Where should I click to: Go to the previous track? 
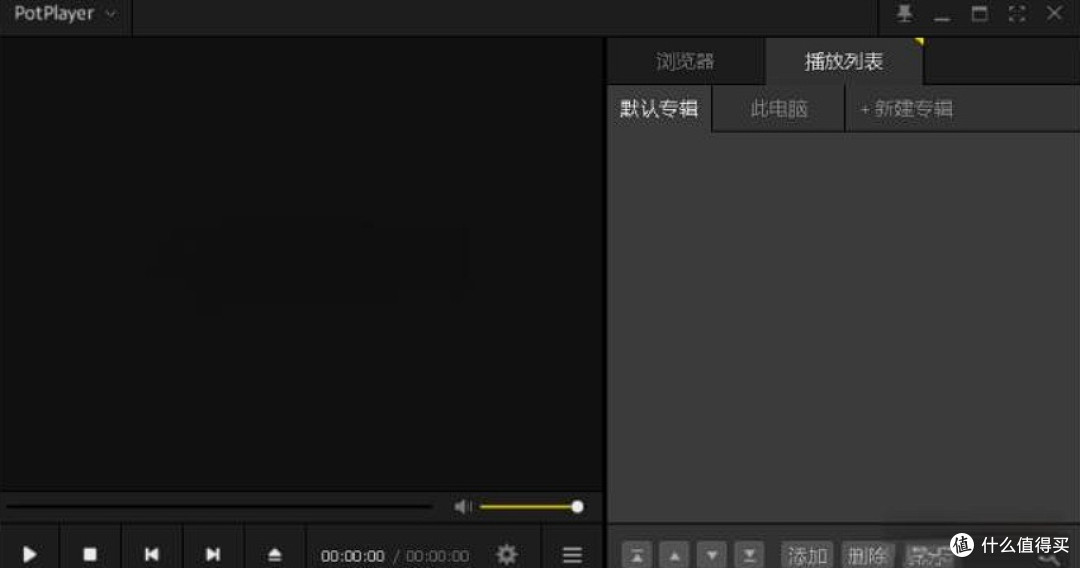[x=152, y=554]
